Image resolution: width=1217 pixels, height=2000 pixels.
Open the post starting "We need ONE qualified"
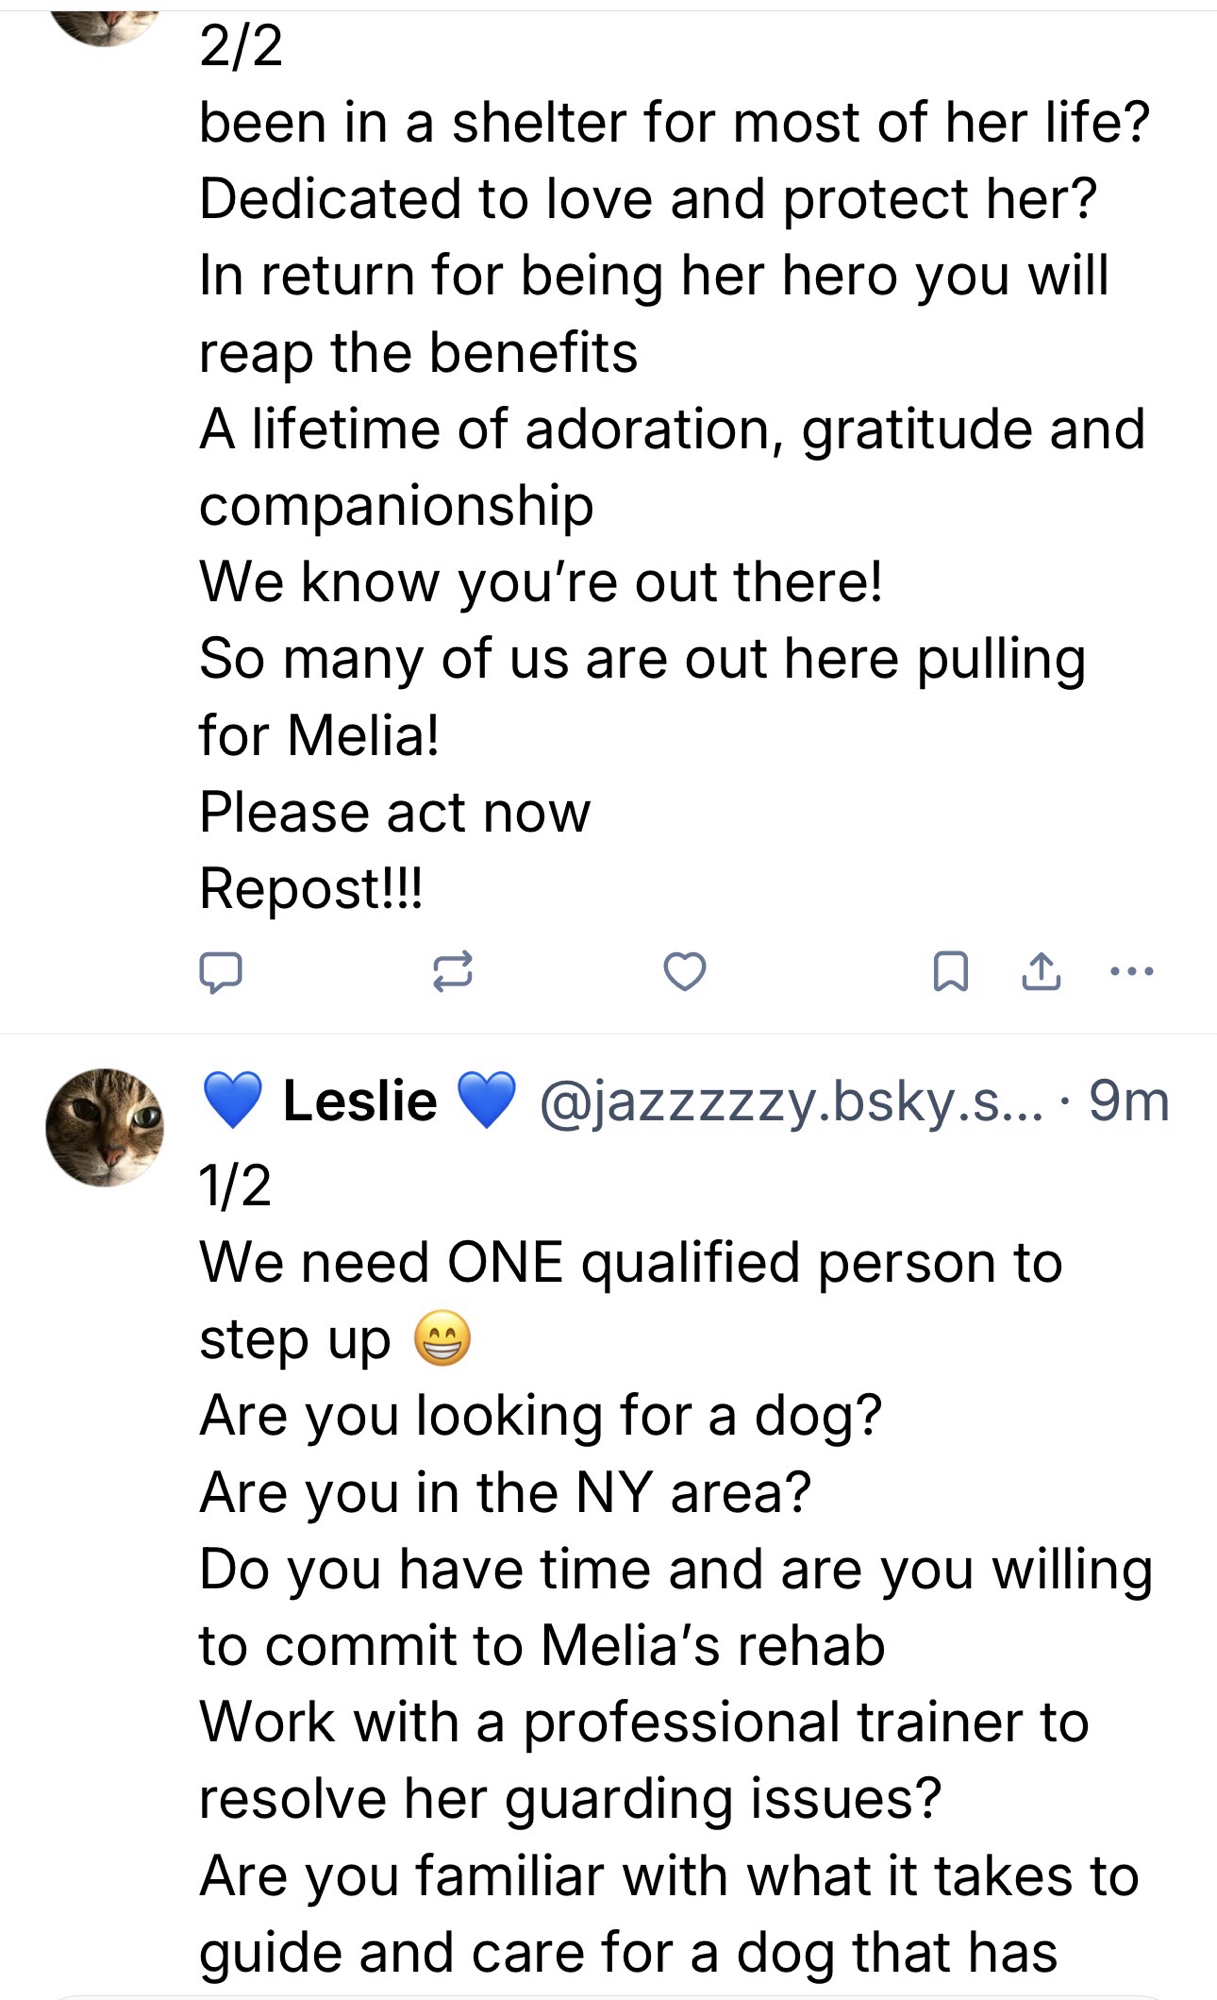(630, 1262)
